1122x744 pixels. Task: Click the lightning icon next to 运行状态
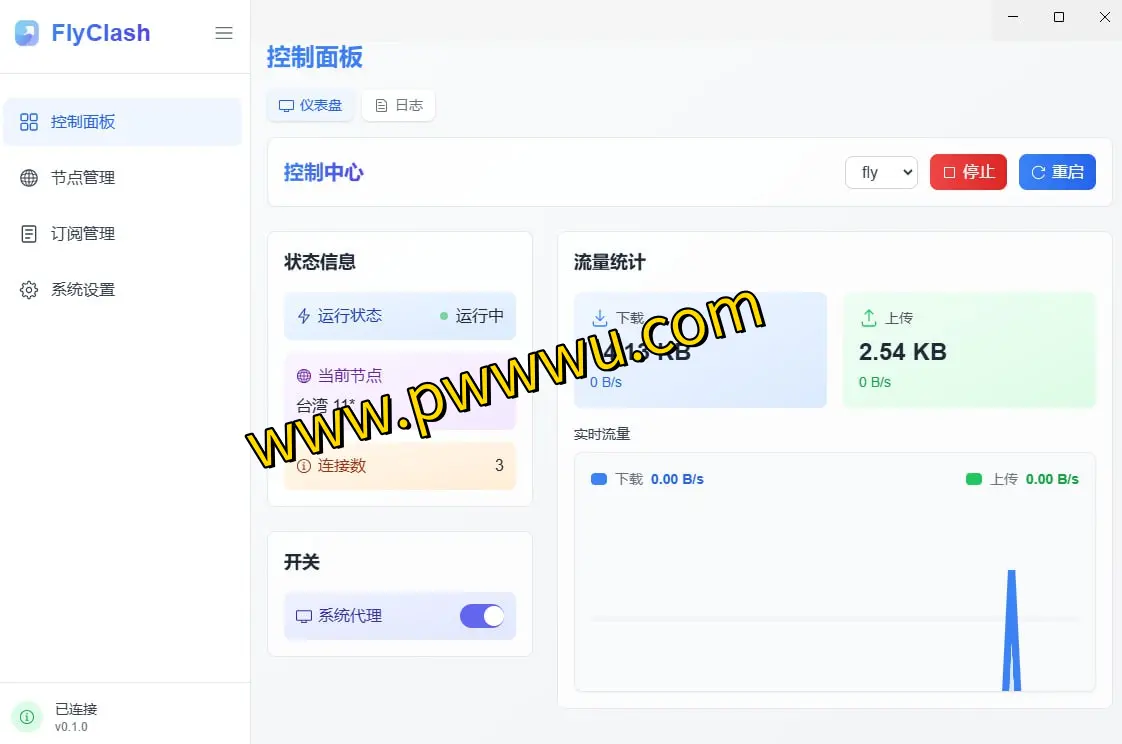click(304, 316)
